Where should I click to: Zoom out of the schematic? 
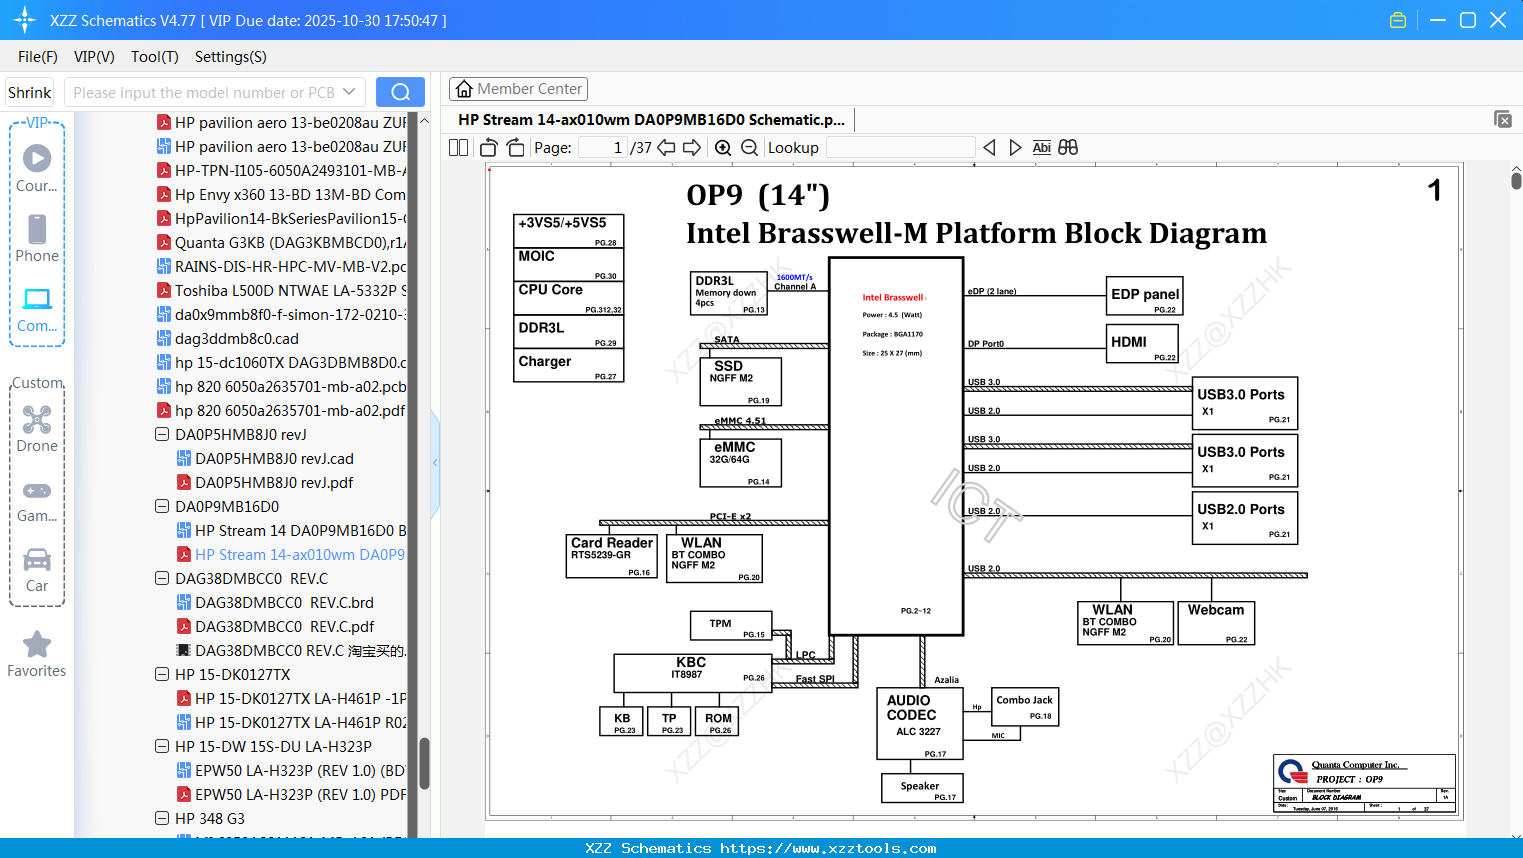click(x=749, y=147)
